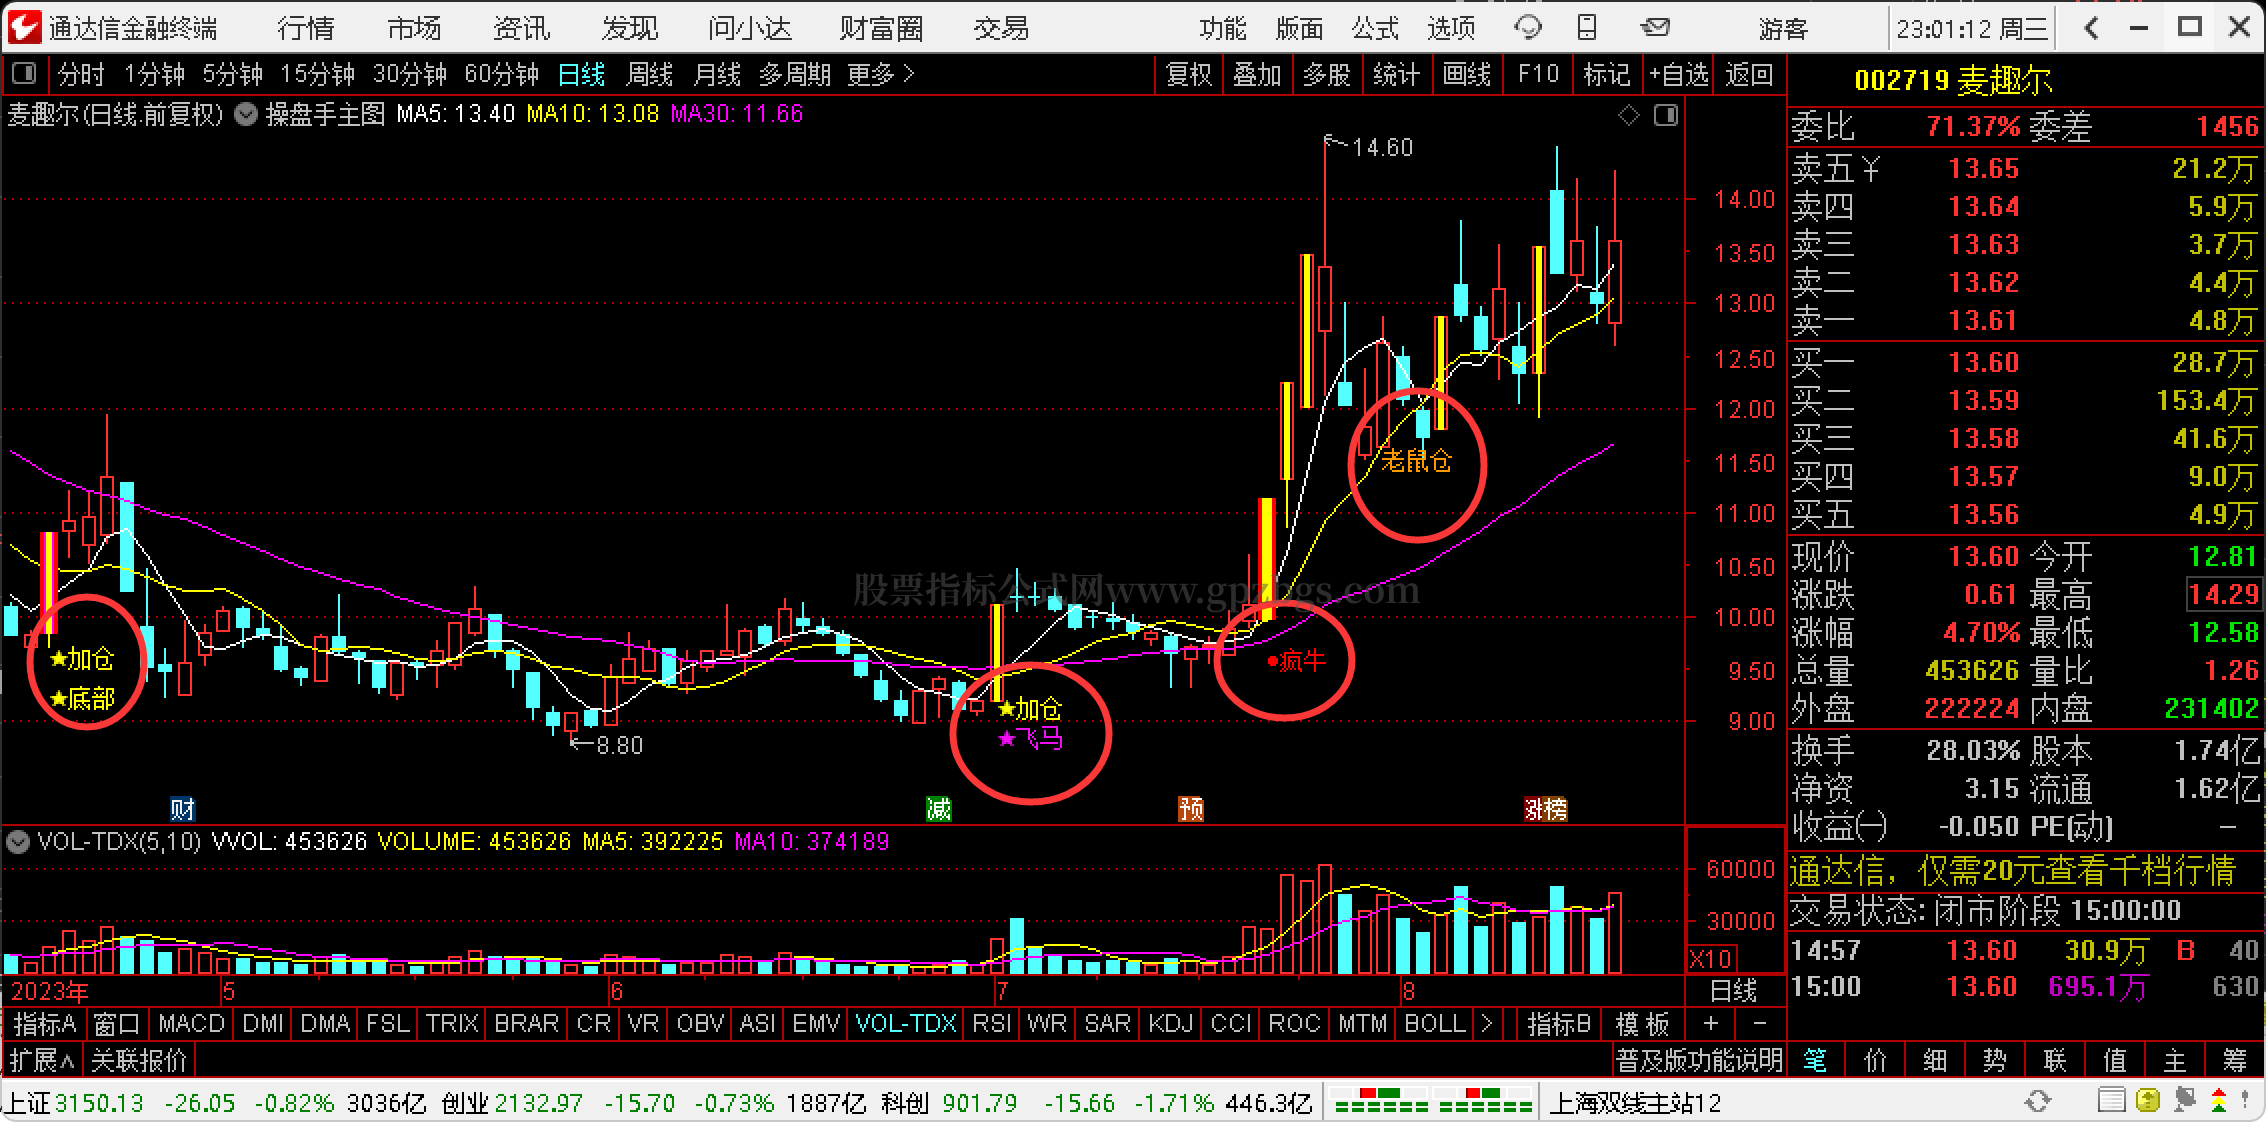Select the 筹 chip distribution tab

pyautogui.click(x=2235, y=1060)
